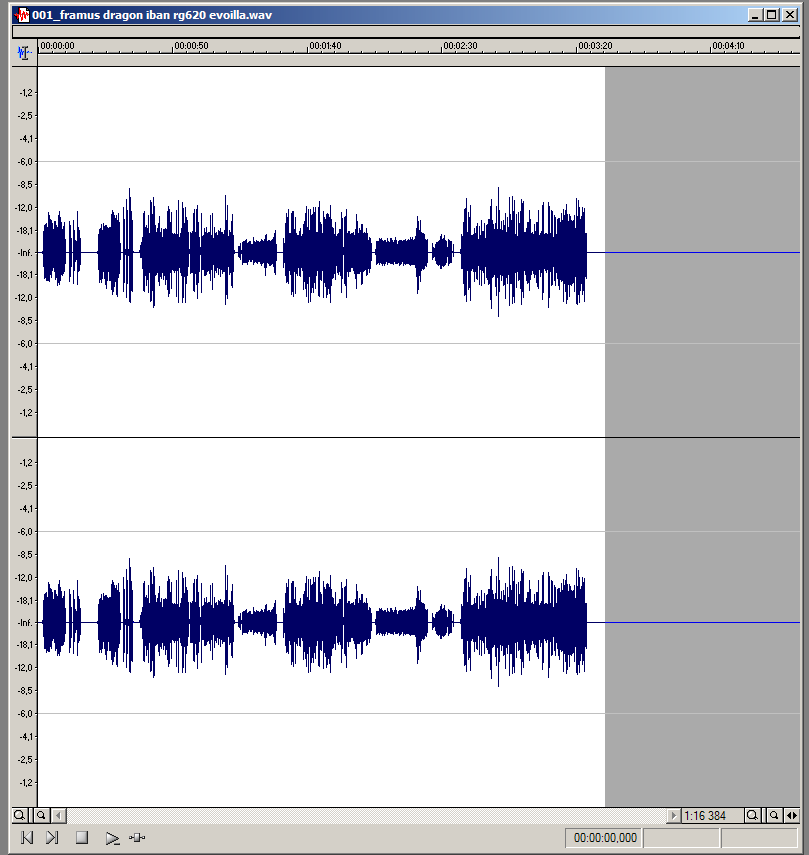Click time ruler at 00:03:20
The height and width of the screenshot is (855, 809).
coord(595,46)
